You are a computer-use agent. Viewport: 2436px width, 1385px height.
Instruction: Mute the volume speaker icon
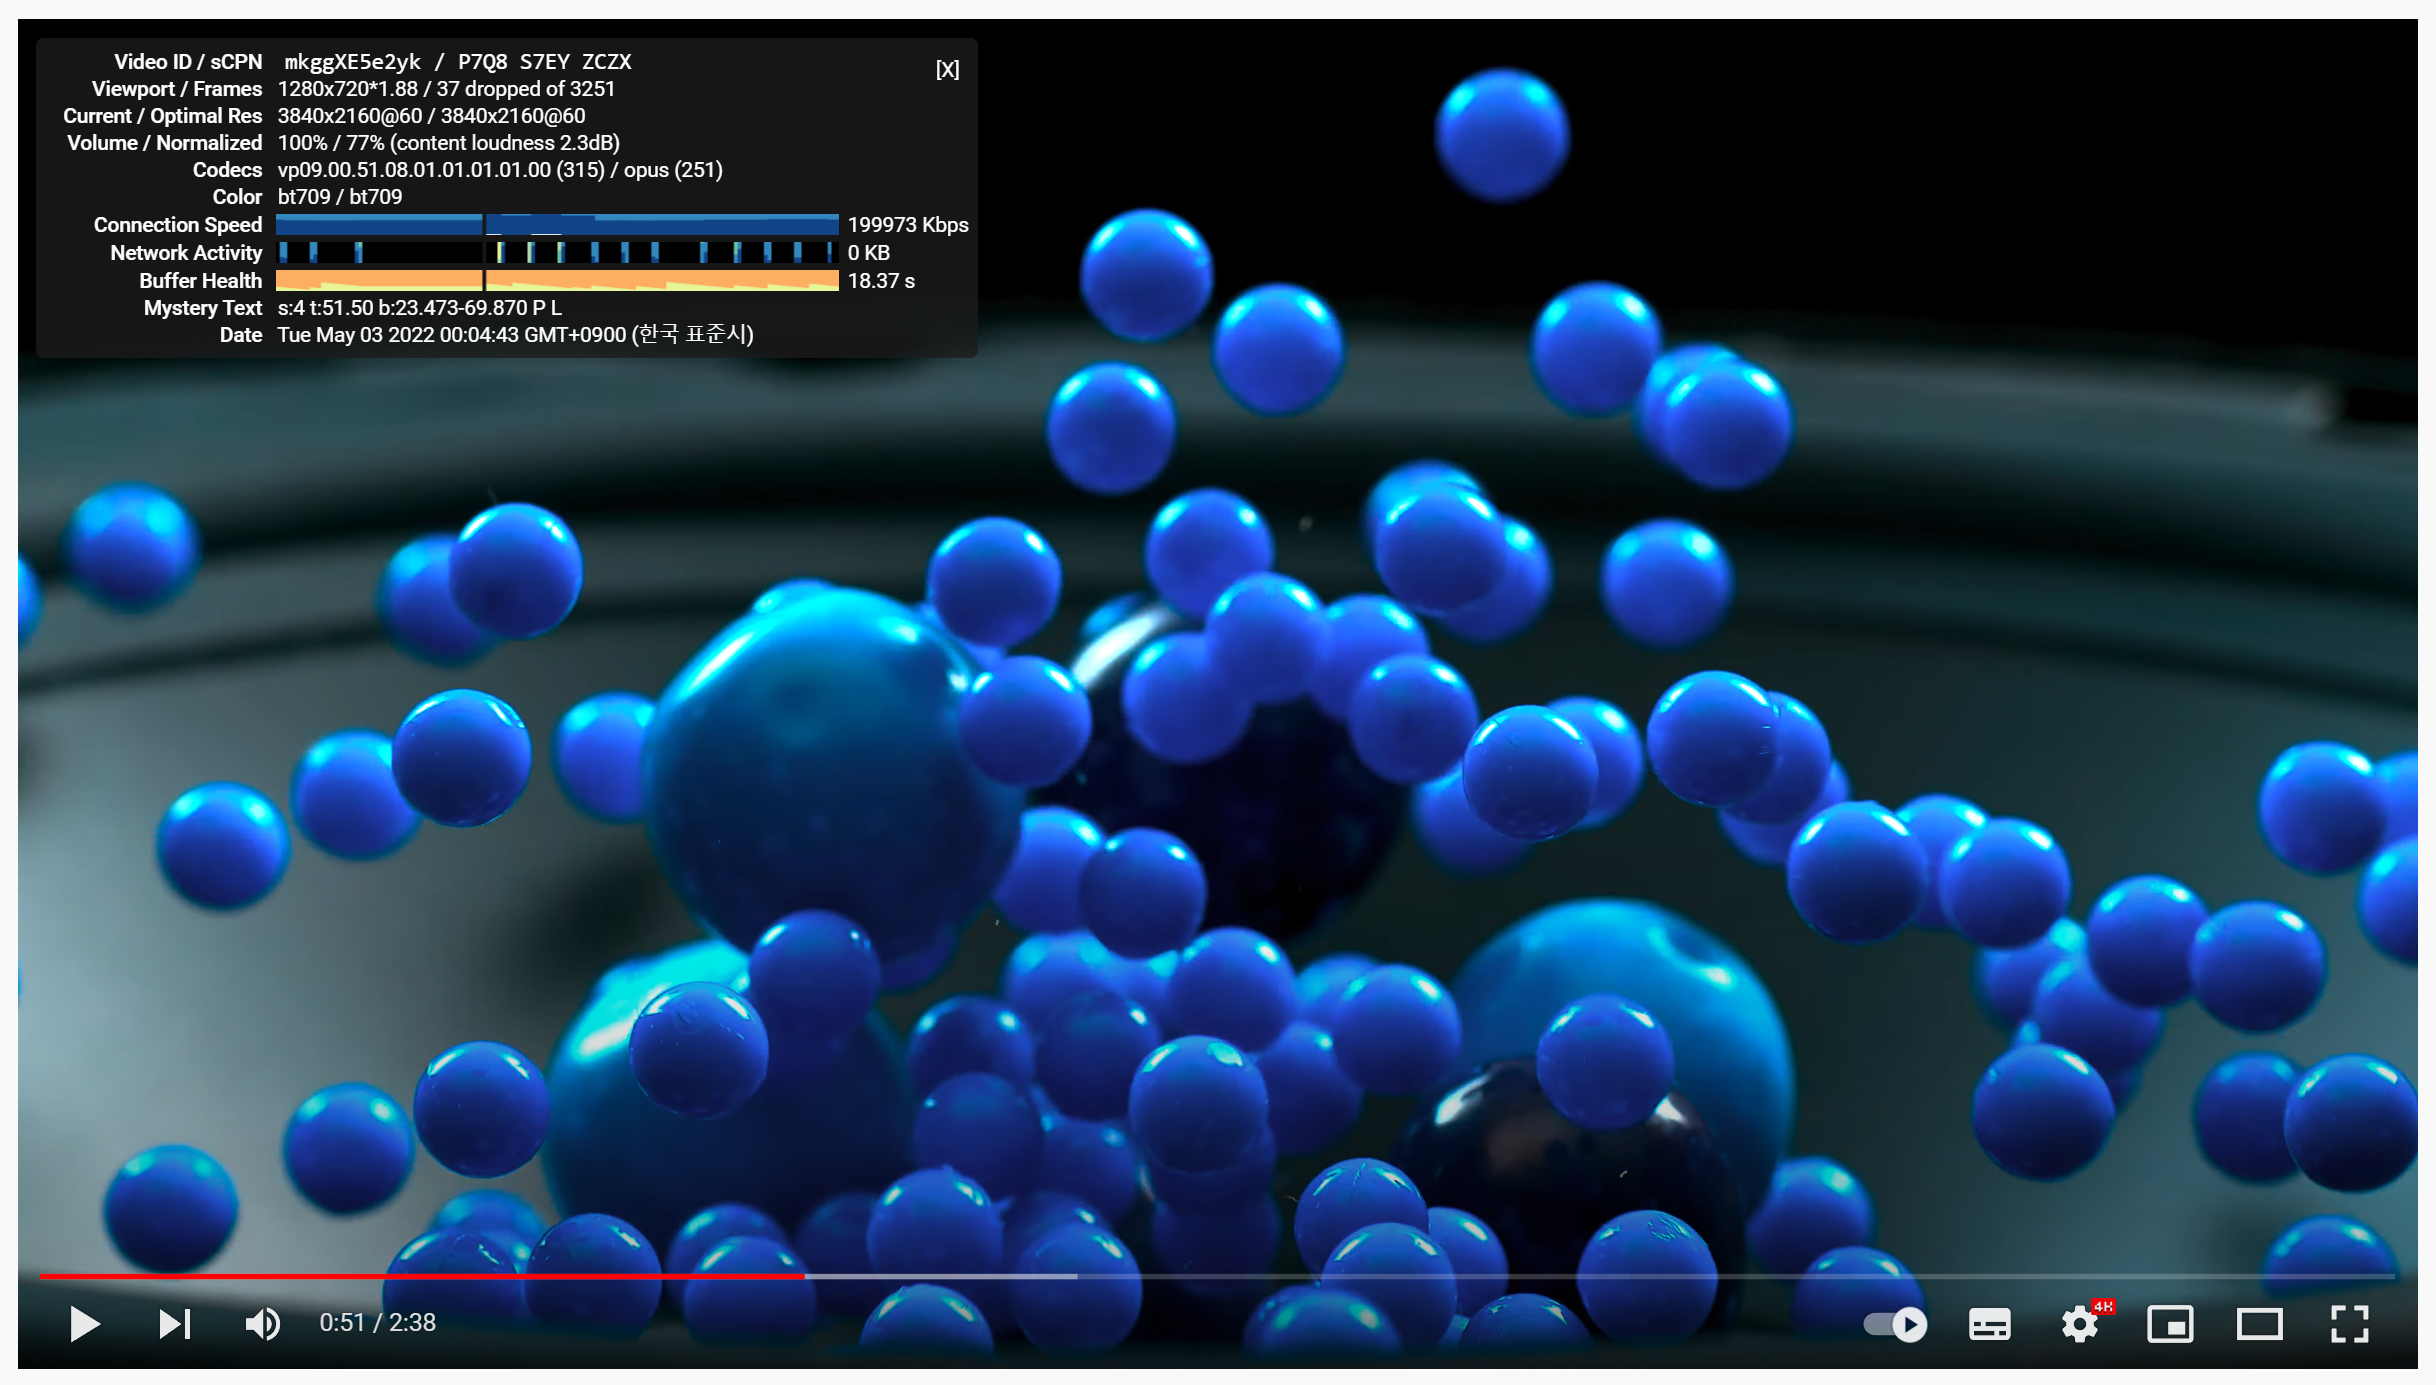262,1324
